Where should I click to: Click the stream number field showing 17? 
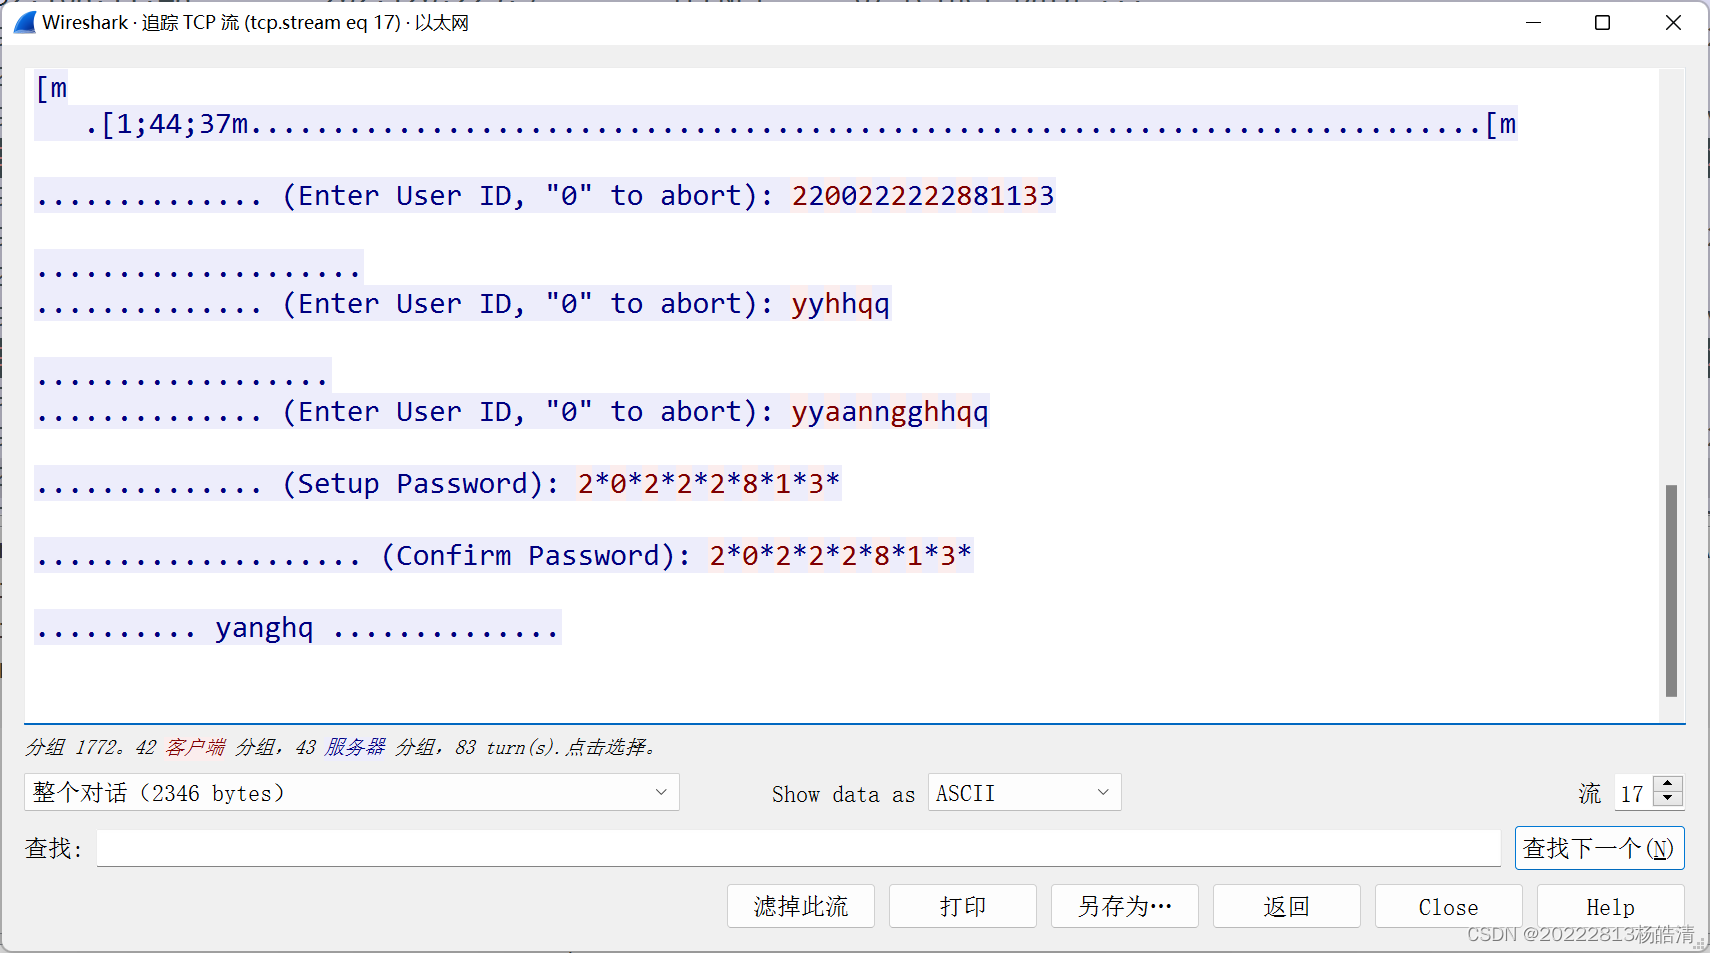pyautogui.click(x=1634, y=793)
